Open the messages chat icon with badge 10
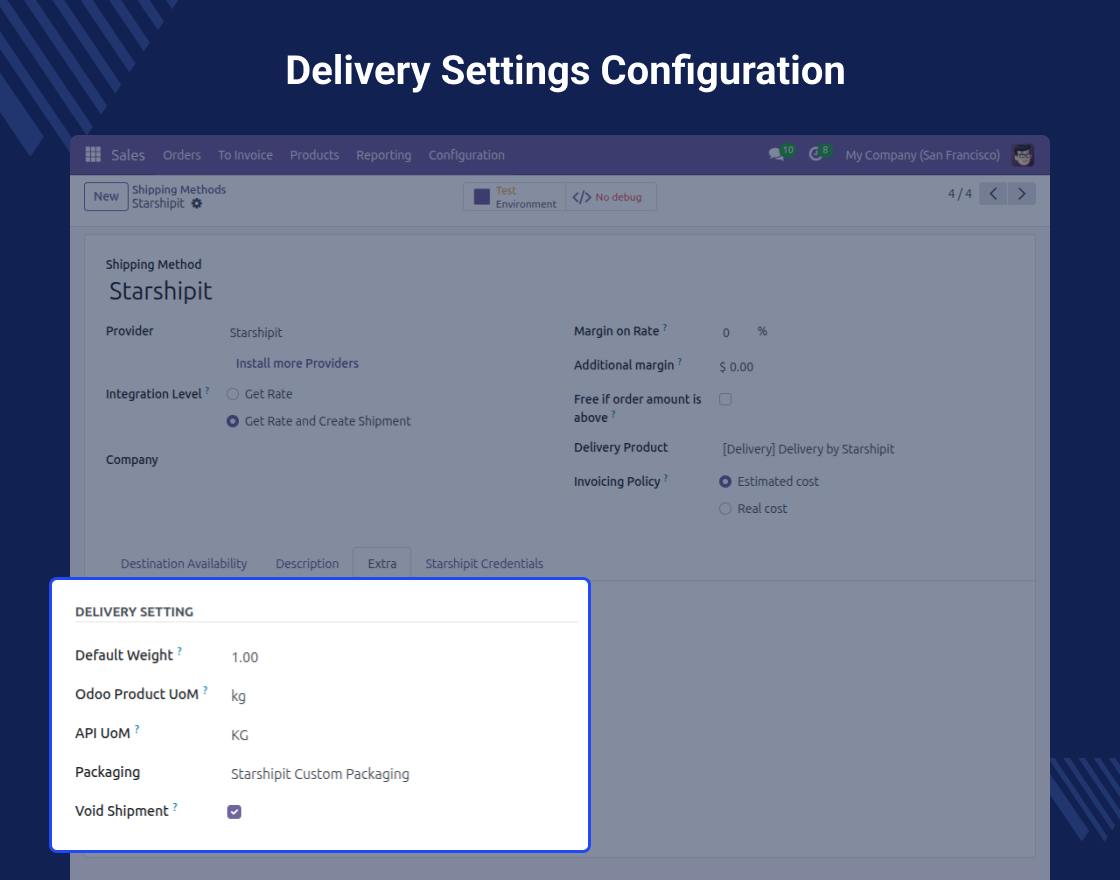The image size is (1120, 880). [x=776, y=154]
